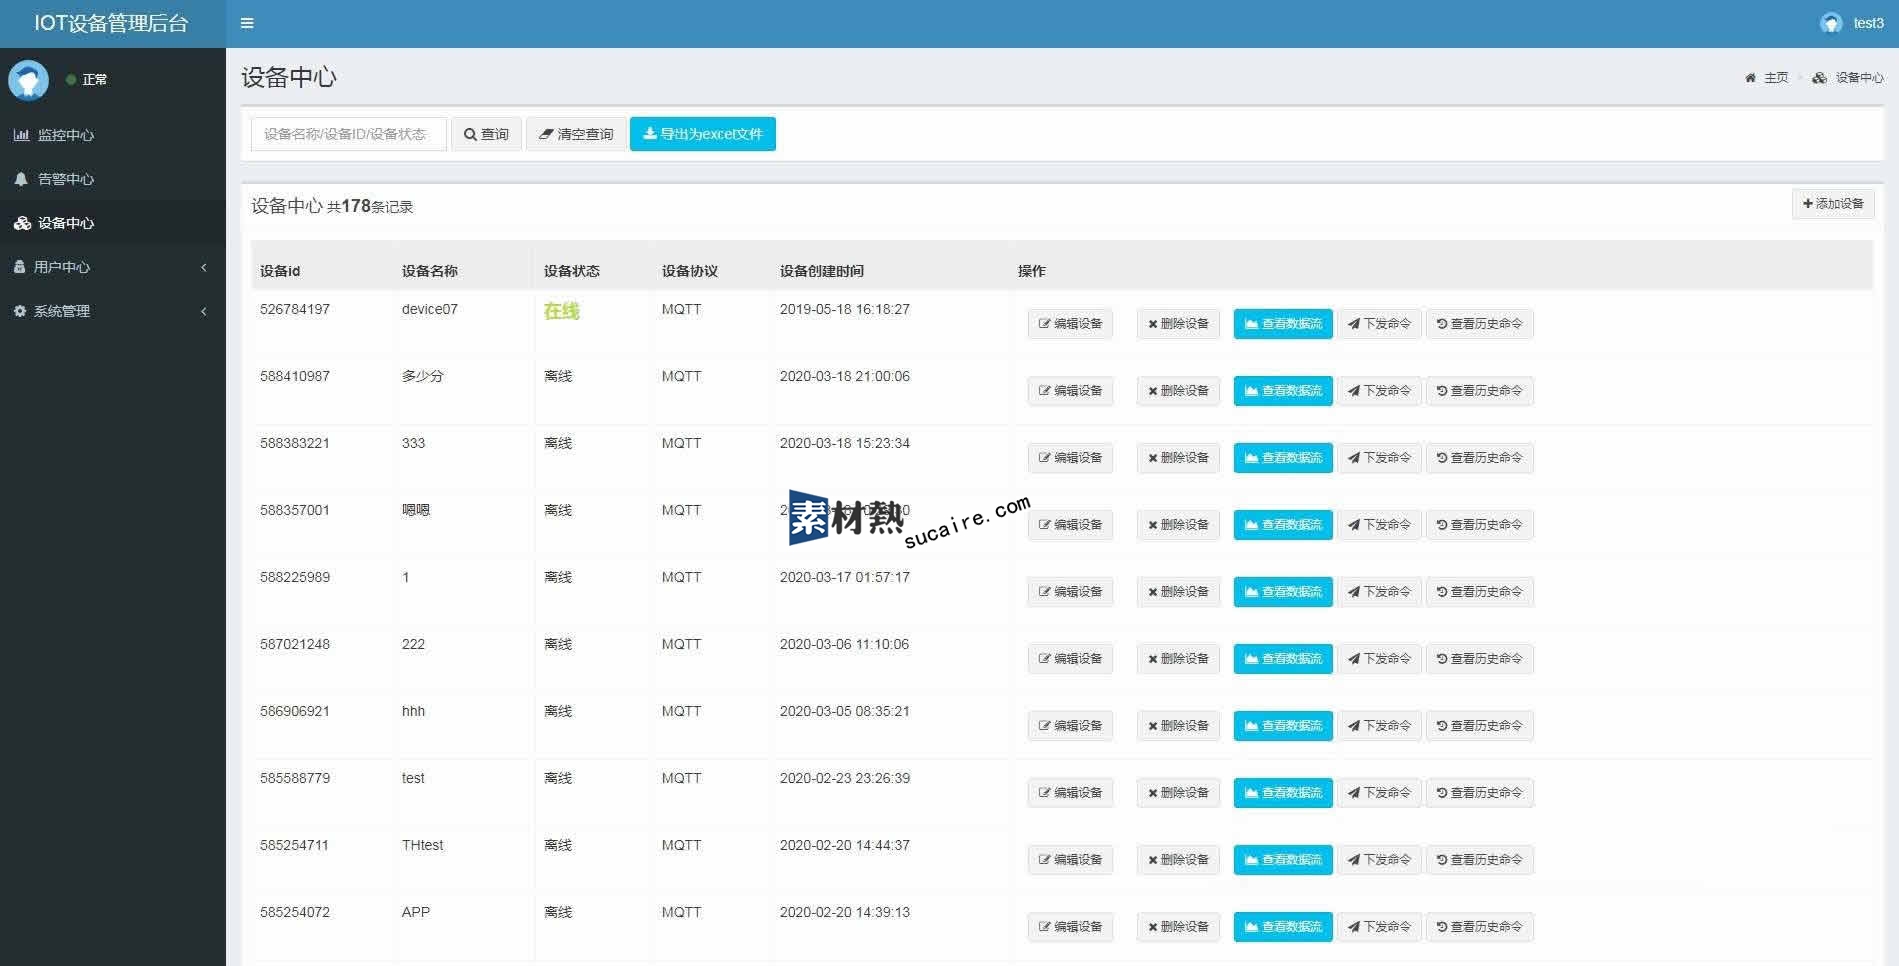The height and width of the screenshot is (966, 1899).
Task: Delete device THtest
Action: click(x=1178, y=860)
